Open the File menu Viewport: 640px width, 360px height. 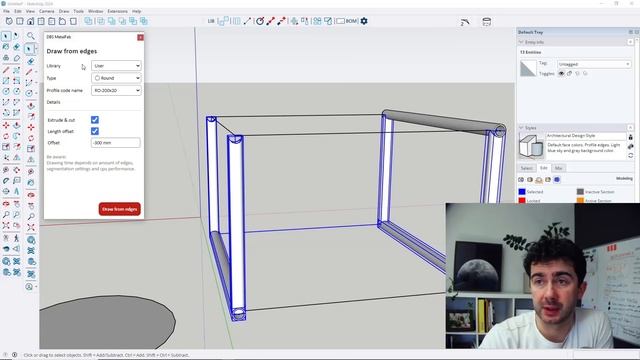click(x=7, y=11)
